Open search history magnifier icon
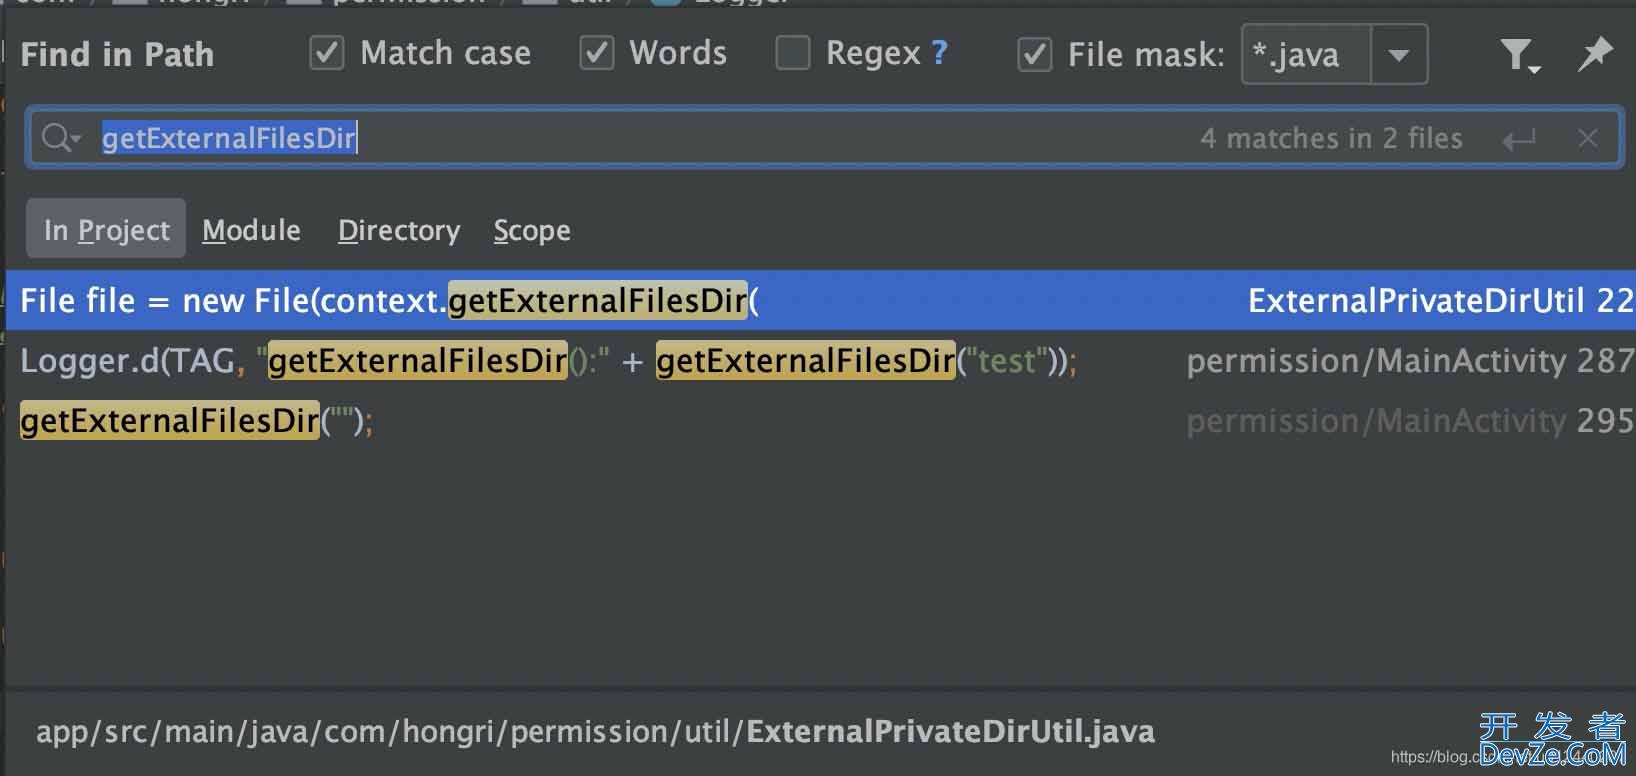Image resolution: width=1636 pixels, height=776 pixels. (60, 138)
